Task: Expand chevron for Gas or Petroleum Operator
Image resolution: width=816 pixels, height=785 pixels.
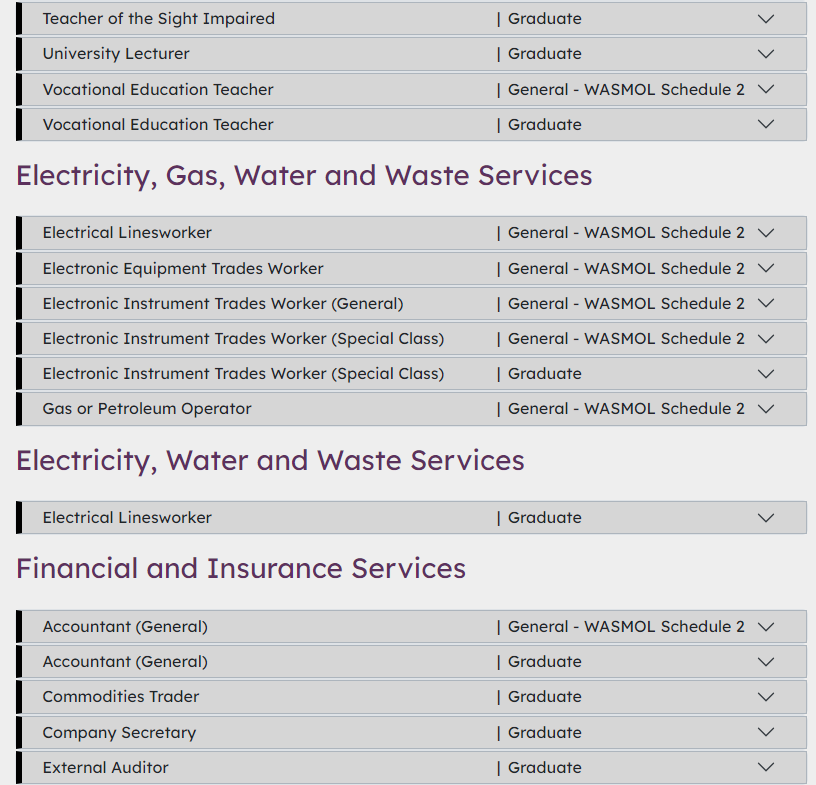Action: 766,409
